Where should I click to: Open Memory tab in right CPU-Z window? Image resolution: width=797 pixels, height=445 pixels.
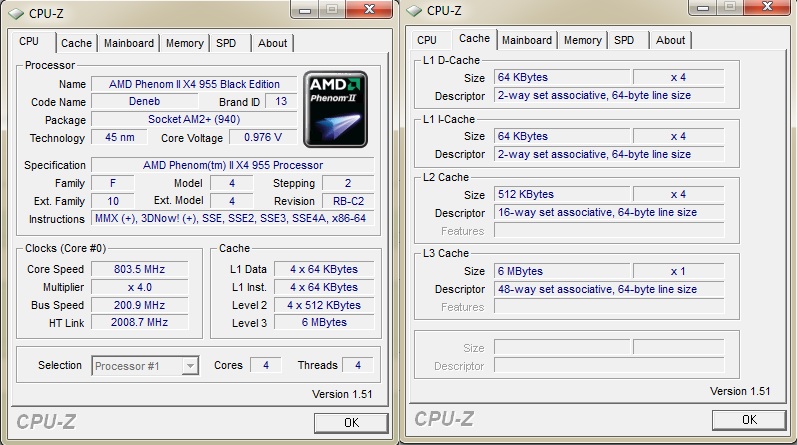pyautogui.click(x=583, y=40)
